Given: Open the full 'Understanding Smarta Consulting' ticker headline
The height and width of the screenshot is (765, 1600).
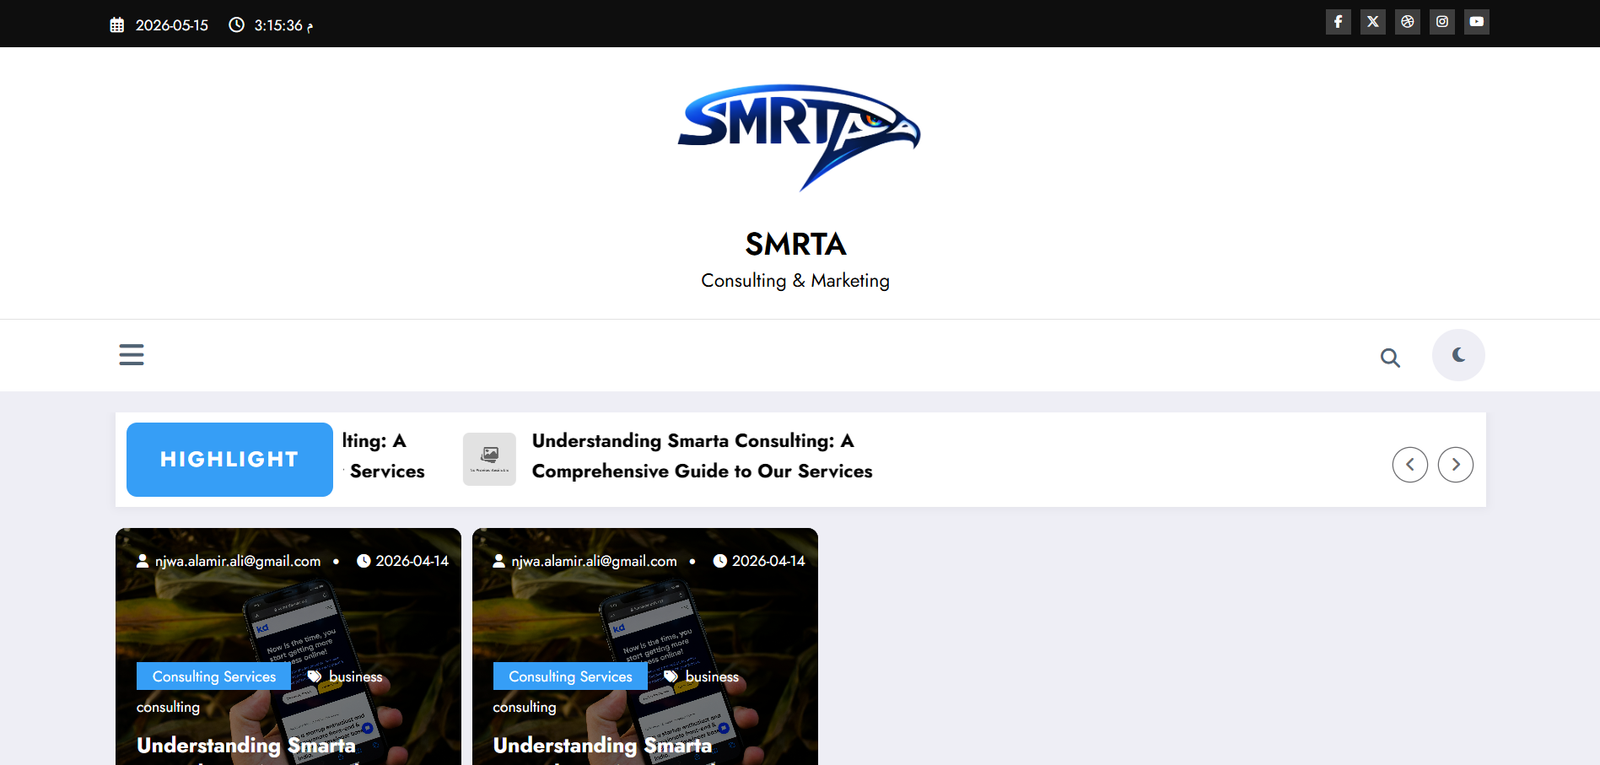Looking at the screenshot, I should coord(702,456).
